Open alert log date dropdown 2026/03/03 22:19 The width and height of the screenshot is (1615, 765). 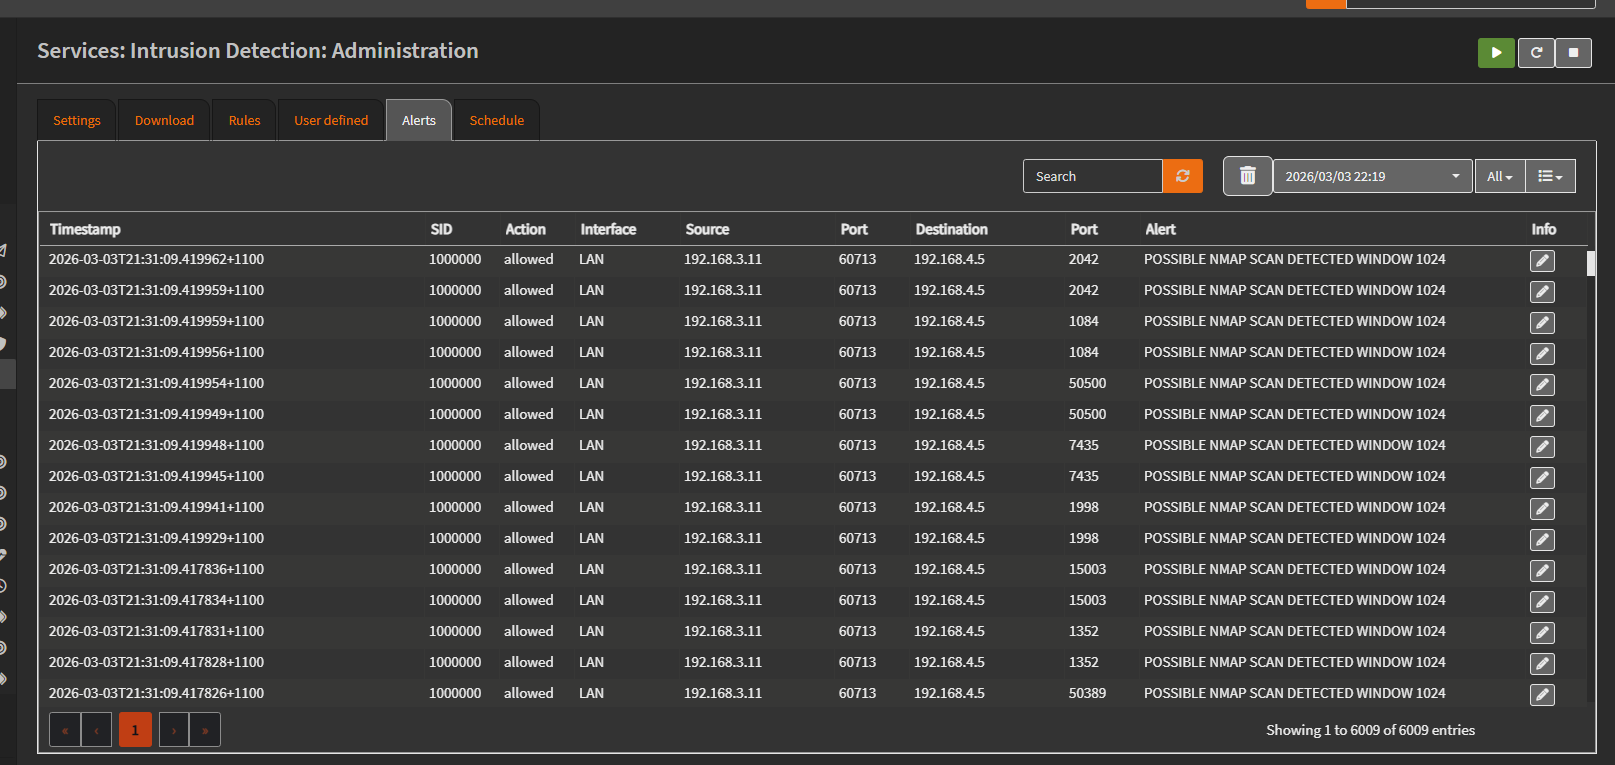[1371, 176]
